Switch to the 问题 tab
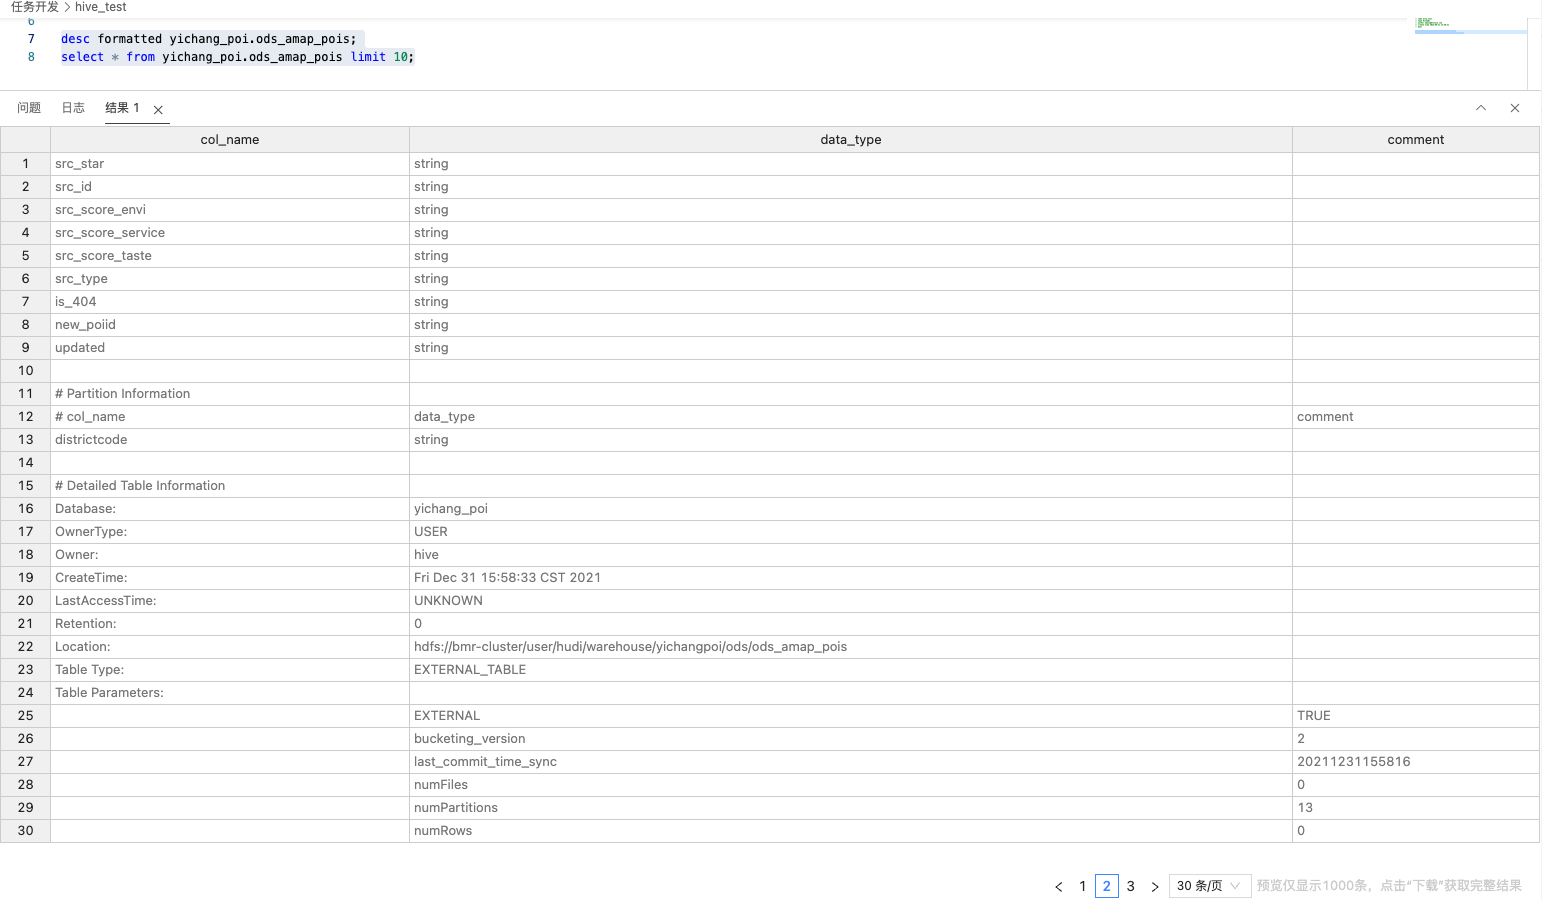 pos(29,108)
